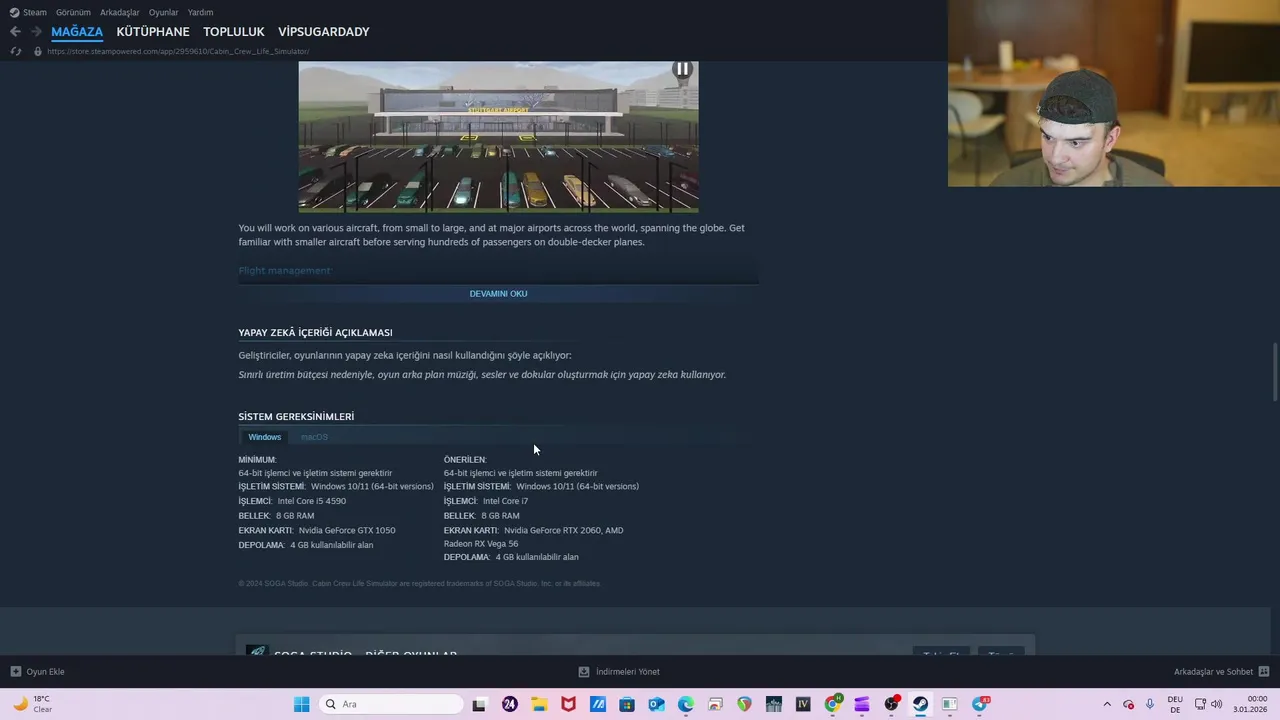
Task: Switch to the KÜTÜPHANE tab
Action: click(153, 32)
